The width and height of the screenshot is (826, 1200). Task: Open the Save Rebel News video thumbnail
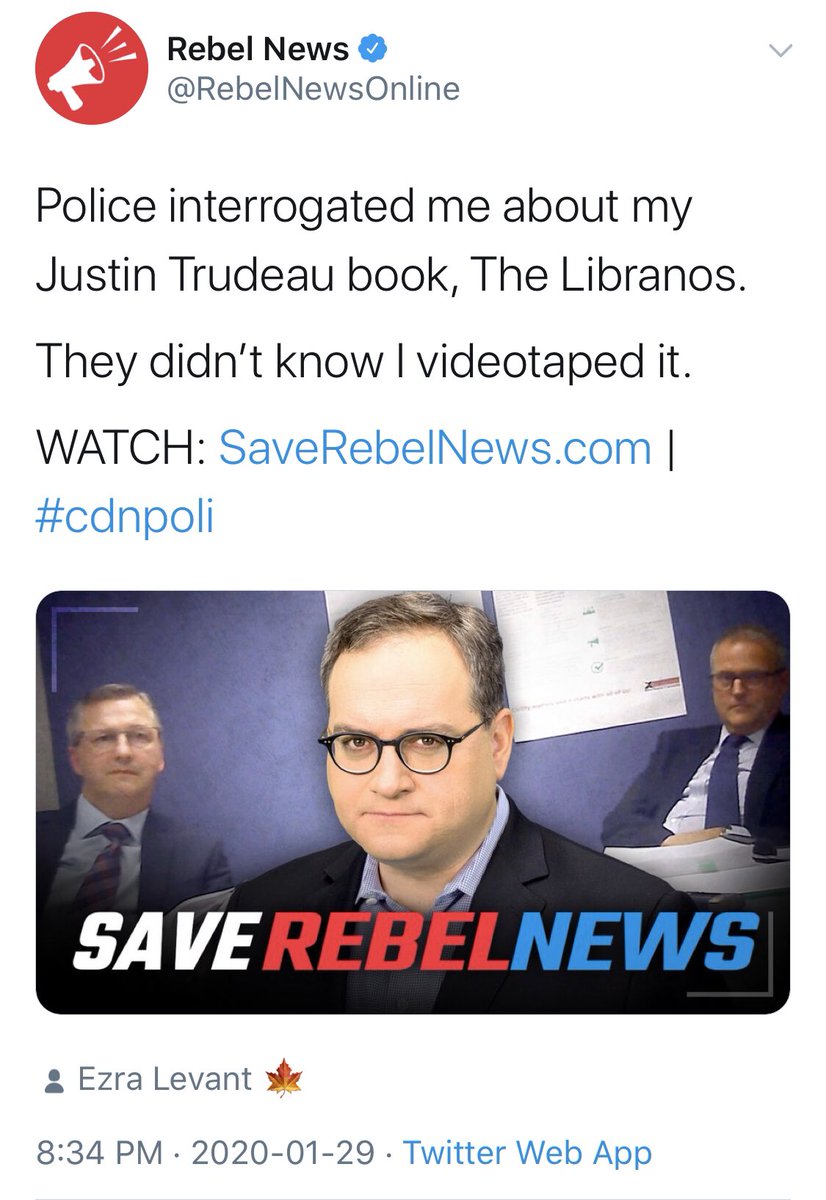pos(413,802)
